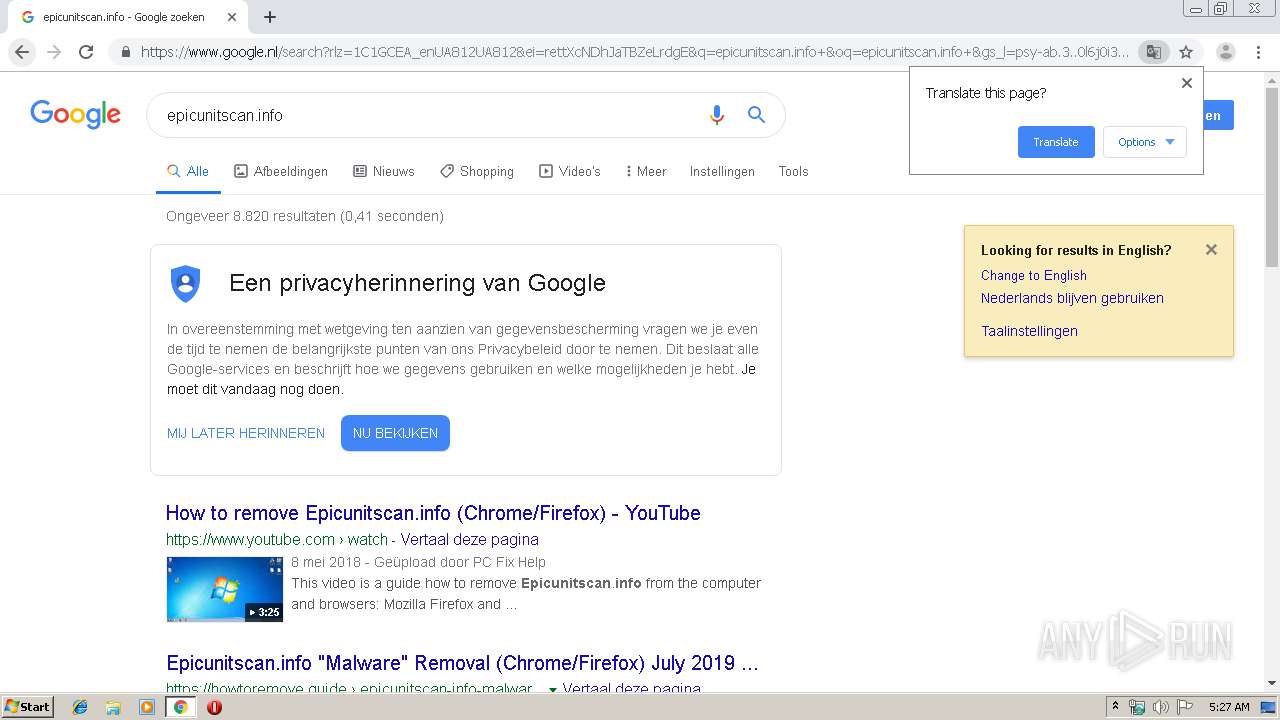Switch to the Video's tab

pos(570,171)
